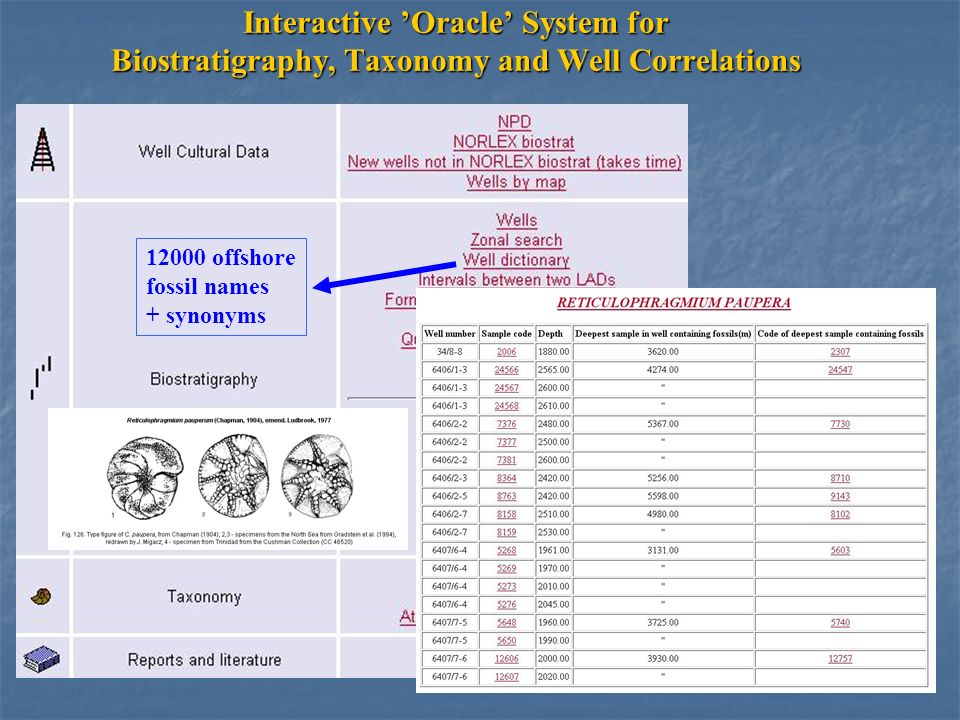Open sample code 8364 link
The height and width of the screenshot is (720, 960).
(506, 478)
